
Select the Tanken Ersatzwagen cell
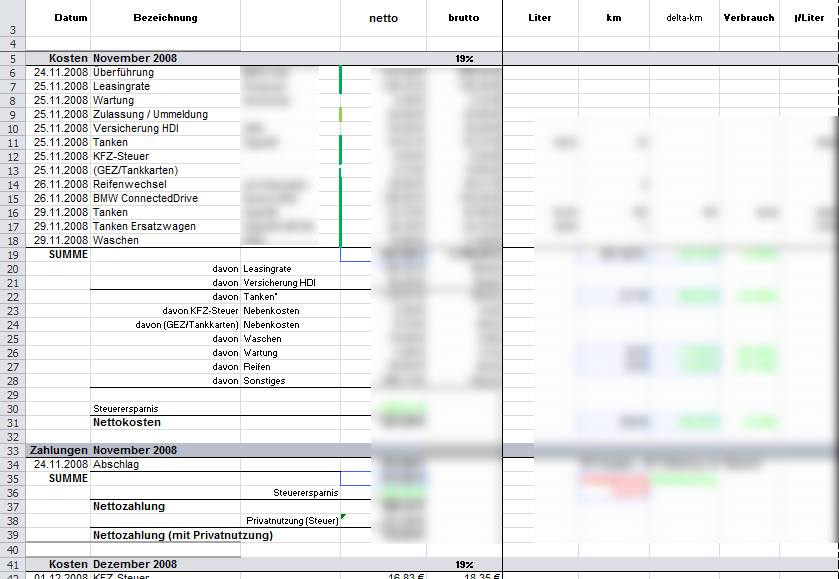pyautogui.click(x=144, y=227)
